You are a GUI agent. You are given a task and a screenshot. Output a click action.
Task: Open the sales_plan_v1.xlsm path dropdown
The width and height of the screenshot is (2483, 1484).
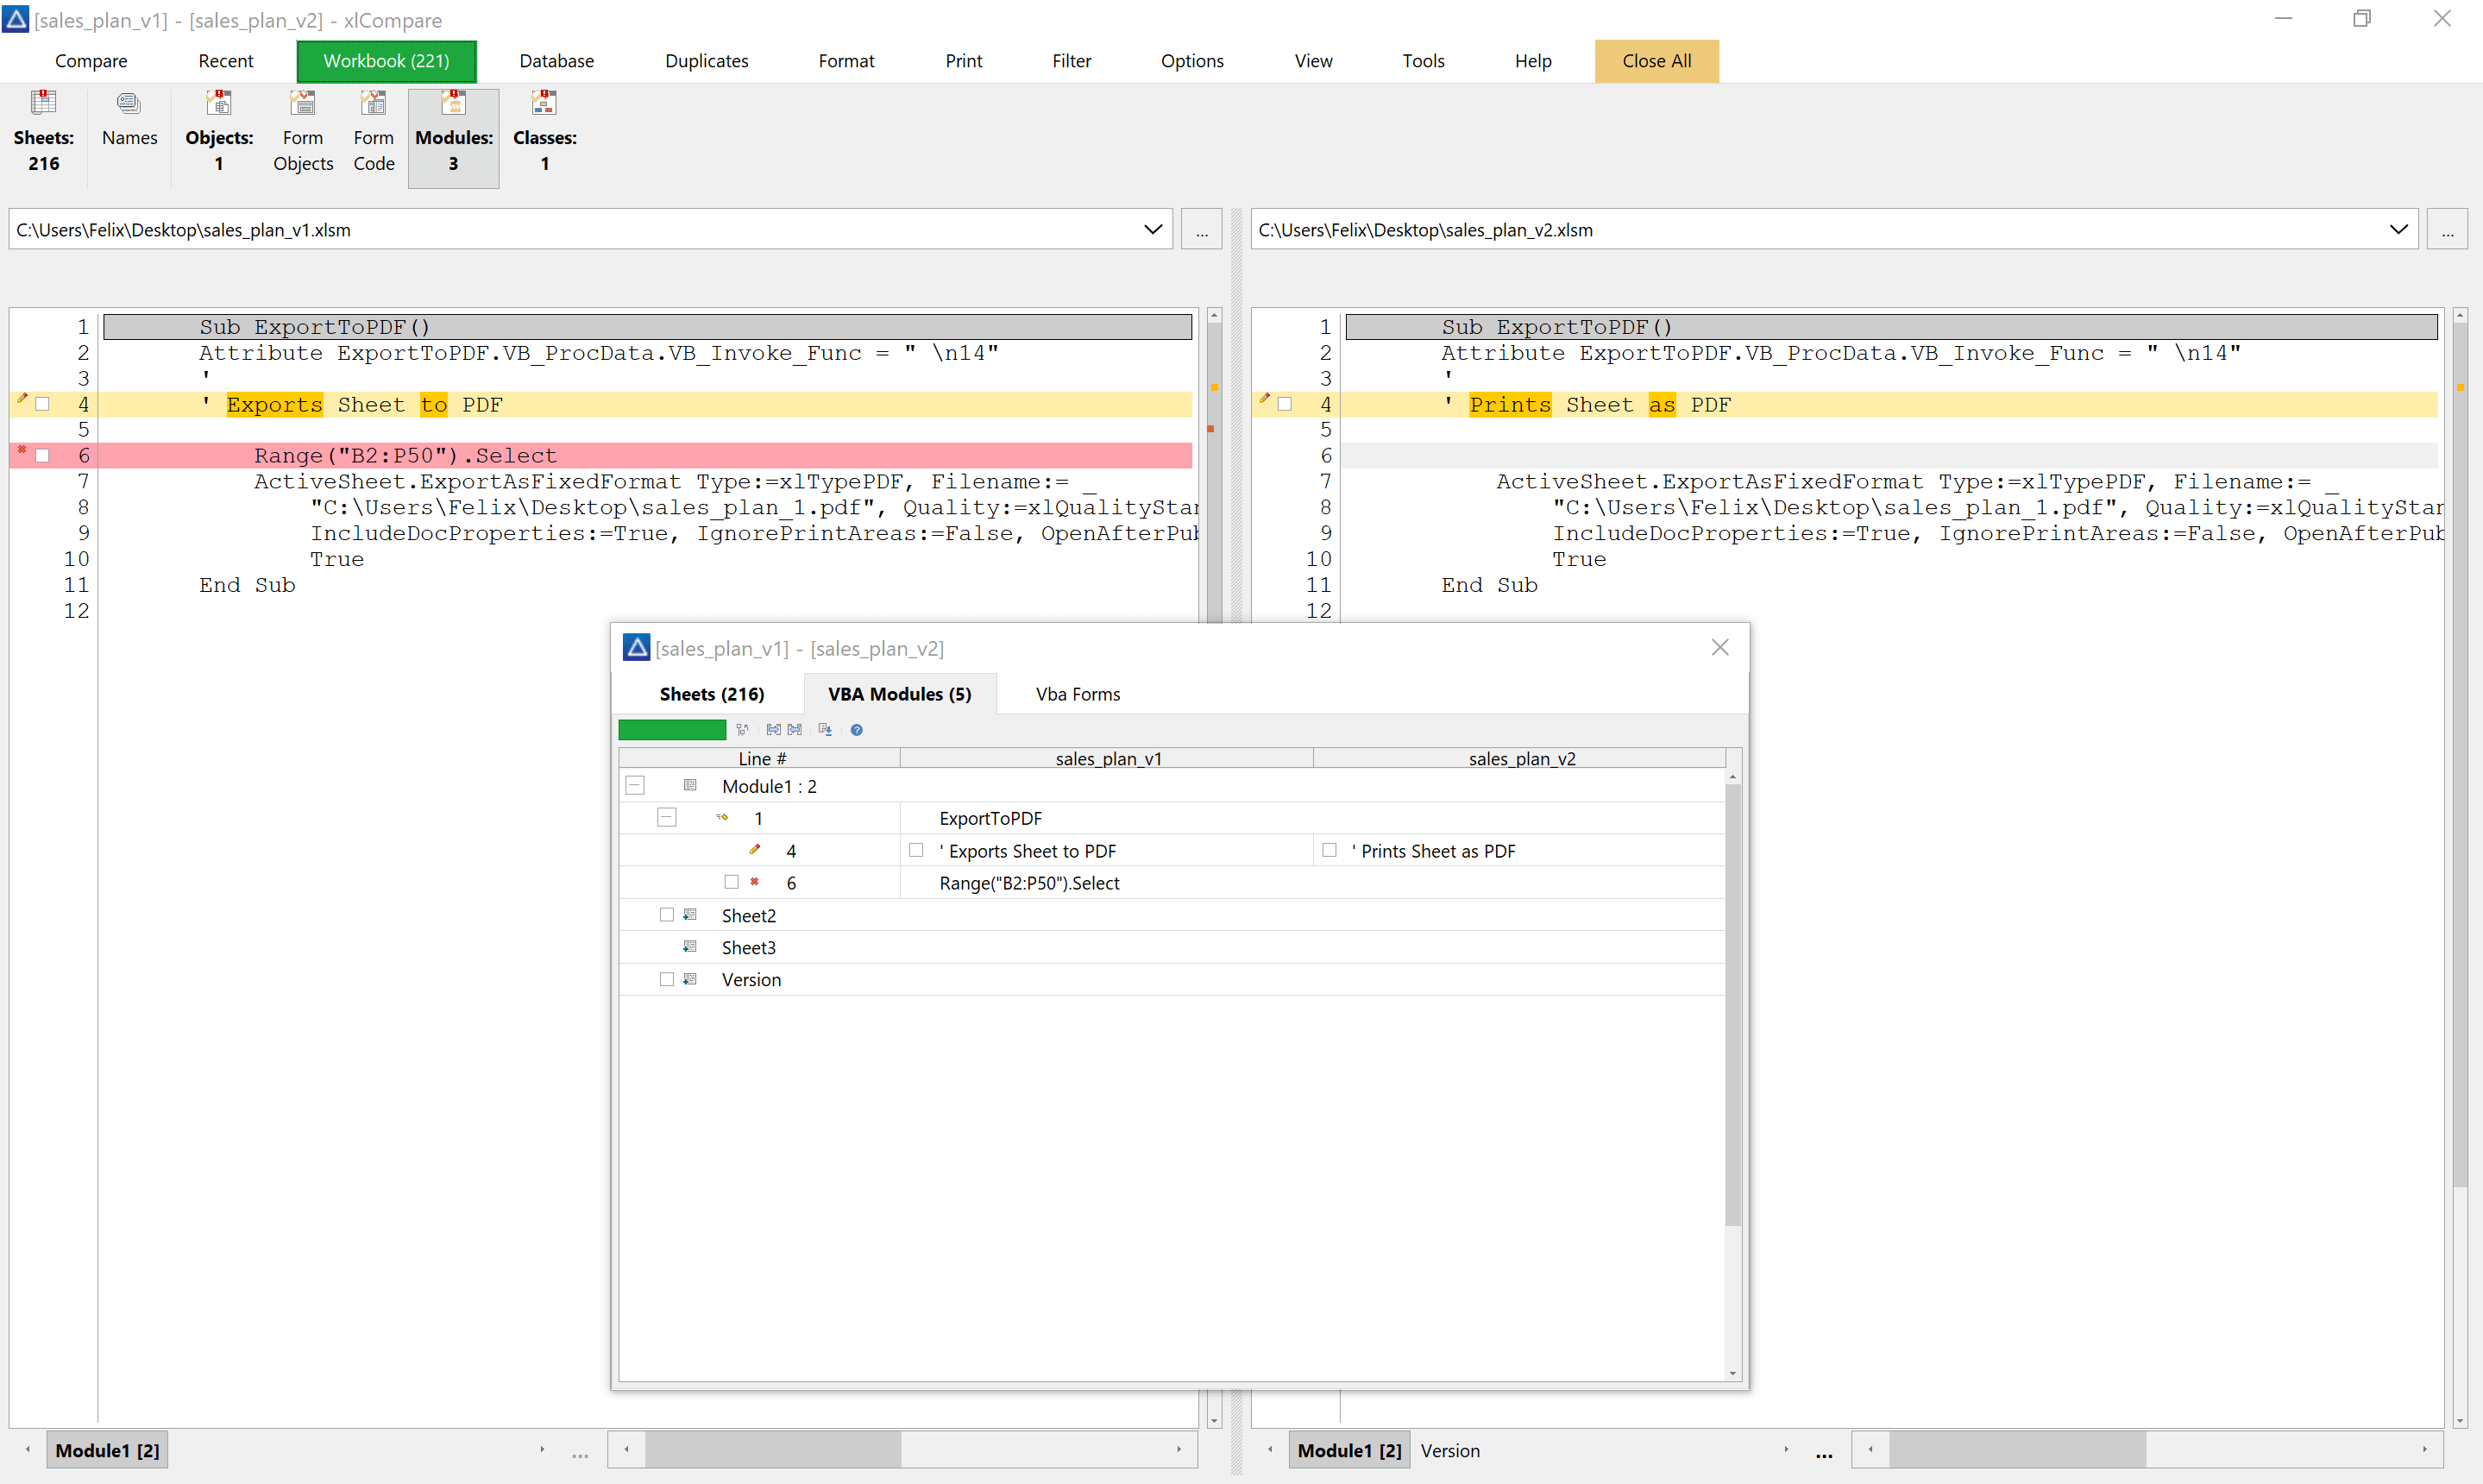coord(1153,229)
